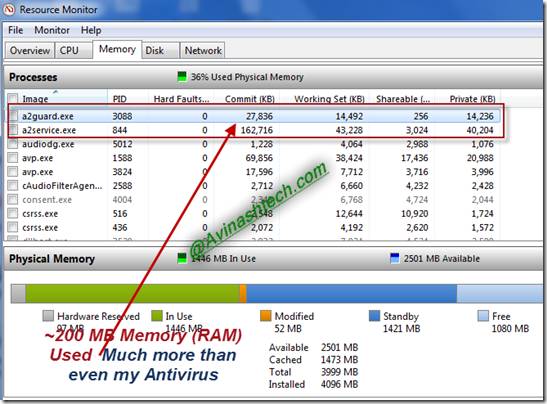
Task: Check the audiodg.exe process checkbox
Action: pos(13,144)
